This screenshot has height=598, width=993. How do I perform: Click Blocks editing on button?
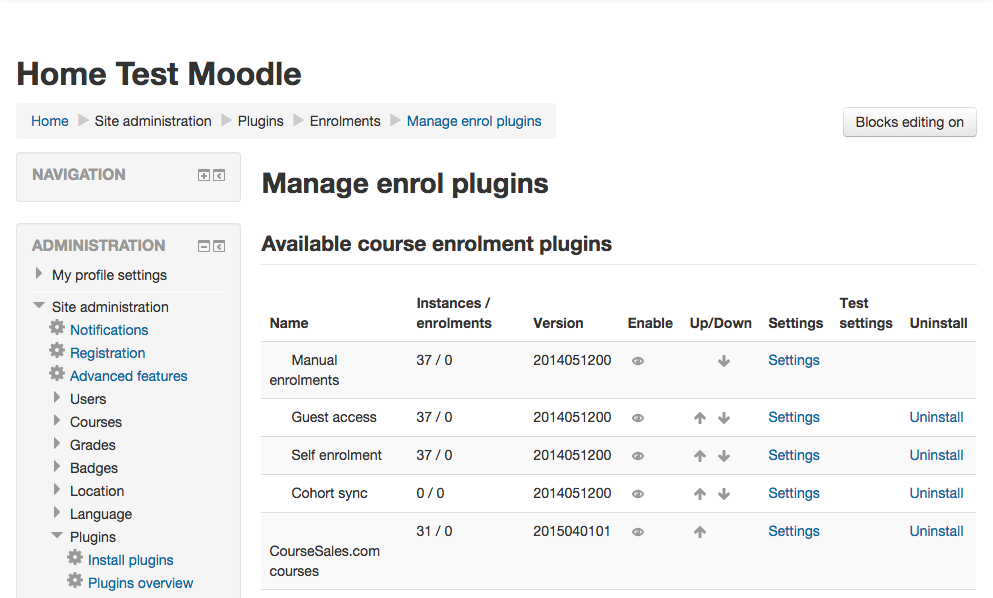click(909, 122)
